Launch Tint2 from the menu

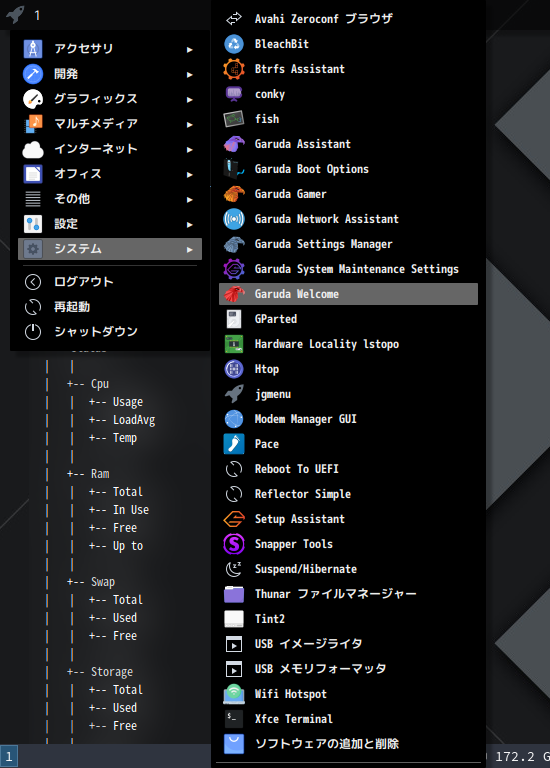(x=348, y=619)
